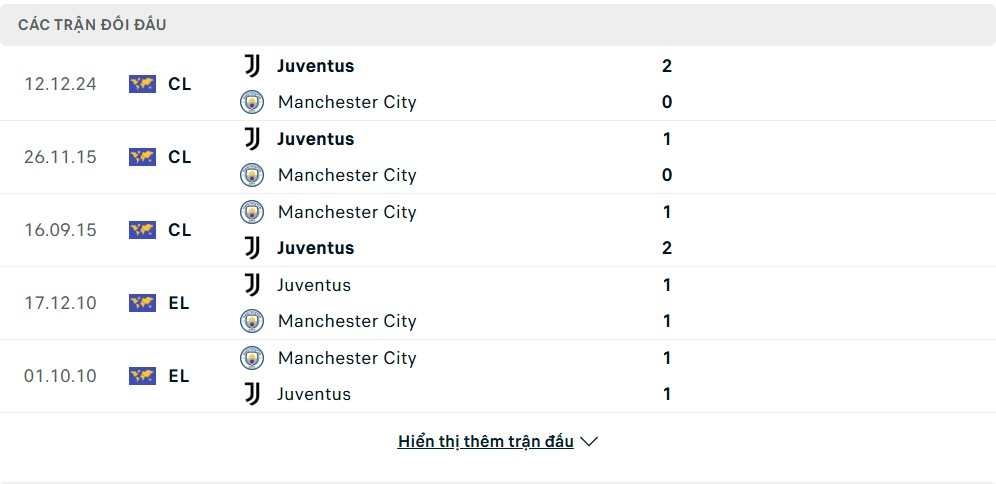This screenshot has height=484, width=996.
Task: Open 'Hiển thị thêm trận đấu' link
Action: (486, 441)
